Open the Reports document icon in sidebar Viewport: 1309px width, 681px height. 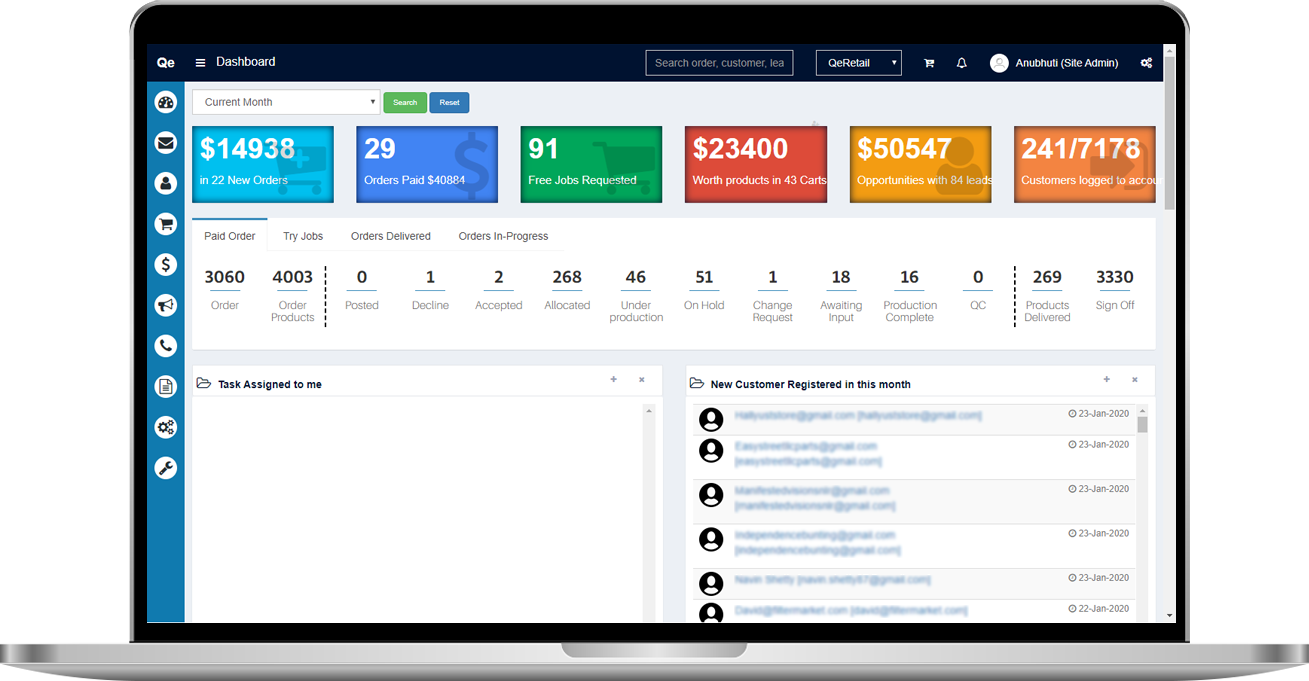coord(165,386)
